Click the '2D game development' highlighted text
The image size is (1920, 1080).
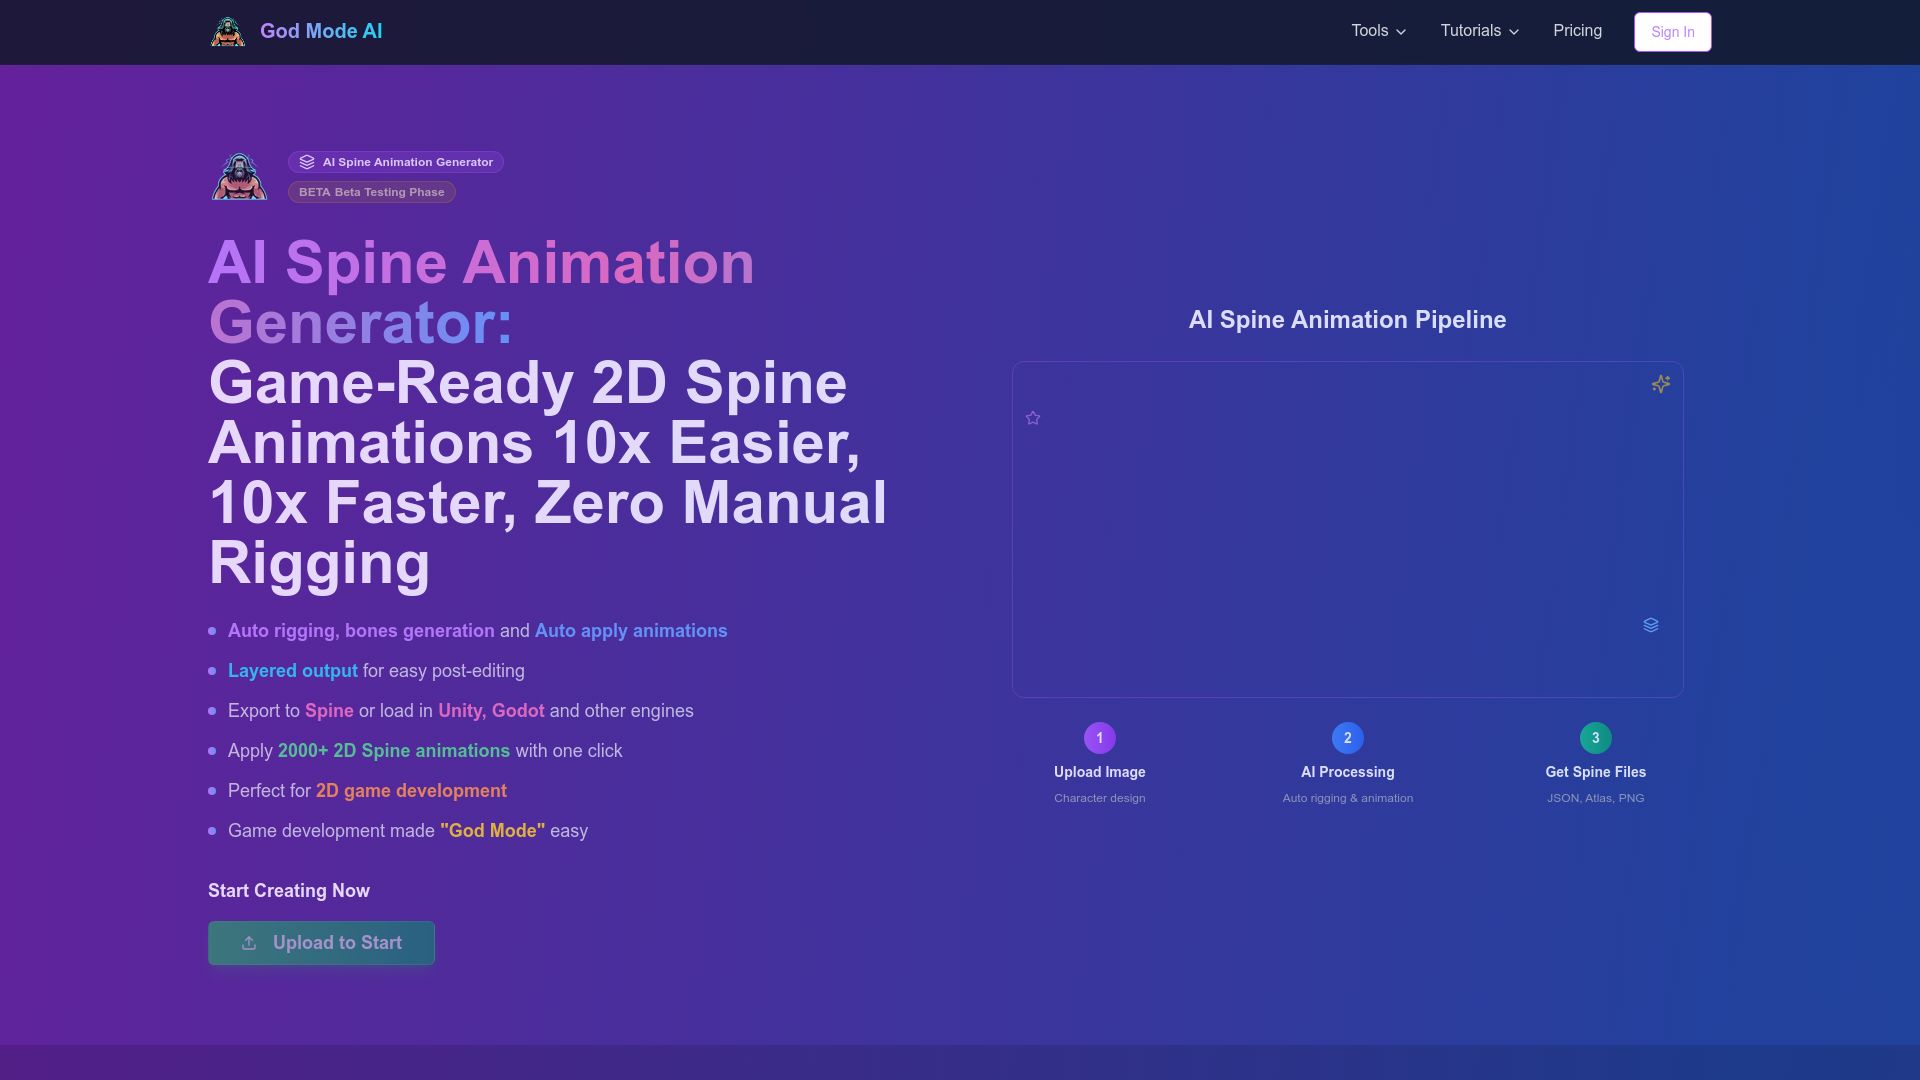(x=411, y=791)
